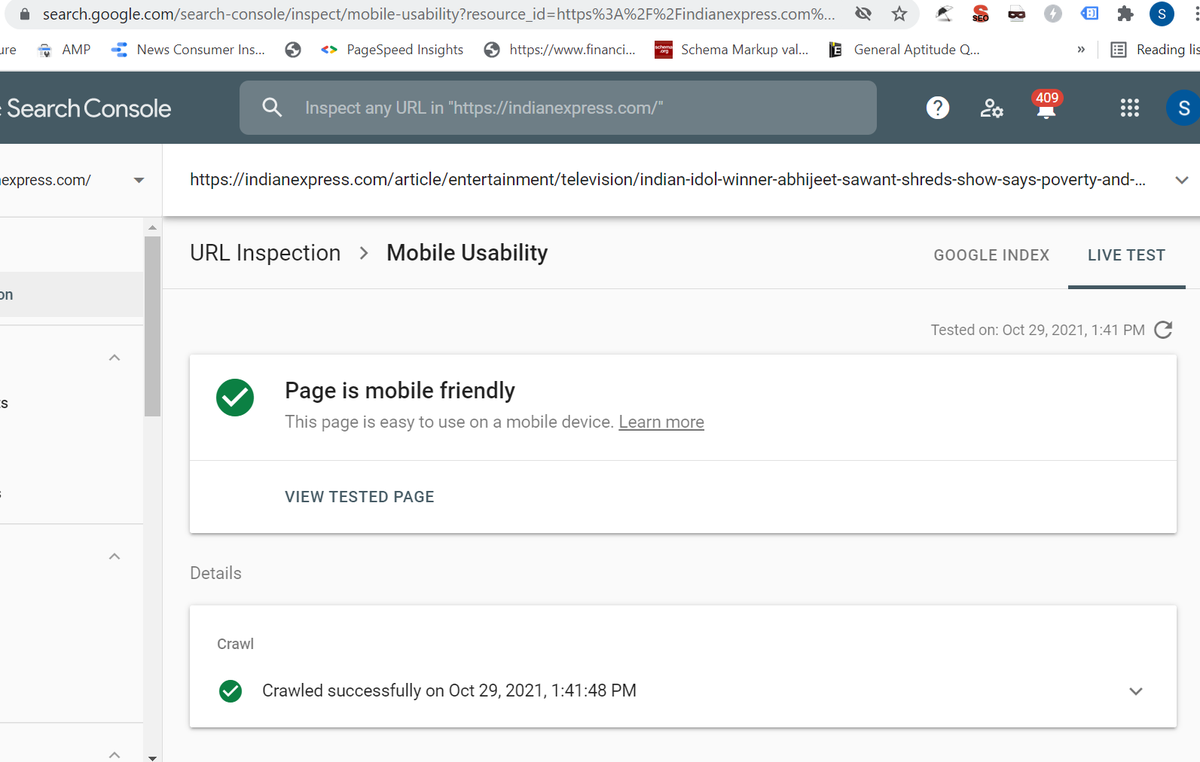This screenshot has height=762, width=1200.
Task: Click the site lock icon in the address bar
Action: tap(25, 15)
